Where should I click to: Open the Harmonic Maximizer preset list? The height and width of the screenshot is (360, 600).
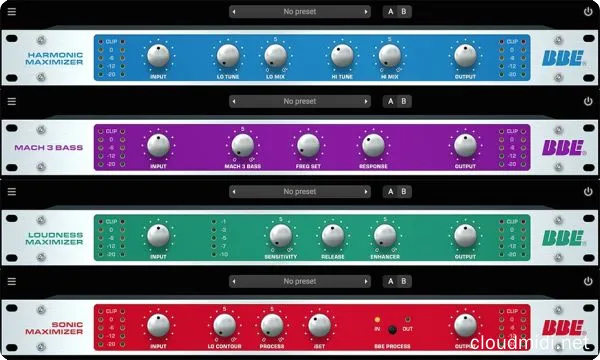click(300, 12)
